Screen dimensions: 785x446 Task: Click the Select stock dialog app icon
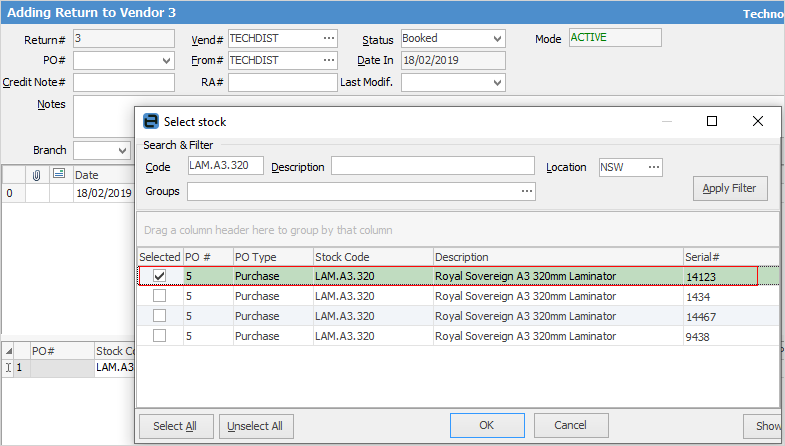pyautogui.click(x=151, y=121)
